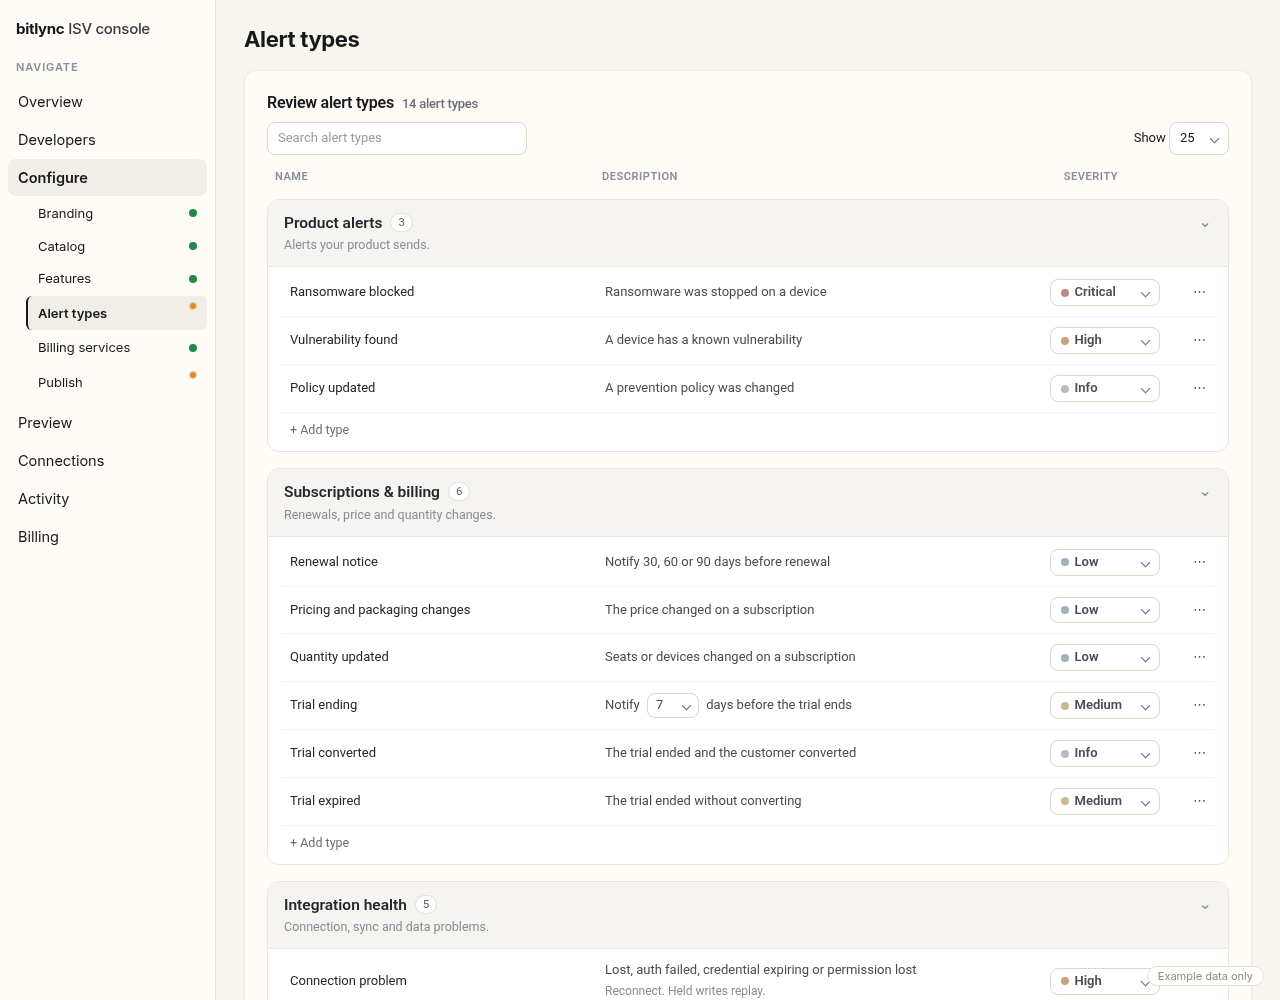Click the DESCRIPTION column header
1280x1000 pixels.
pos(639,176)
